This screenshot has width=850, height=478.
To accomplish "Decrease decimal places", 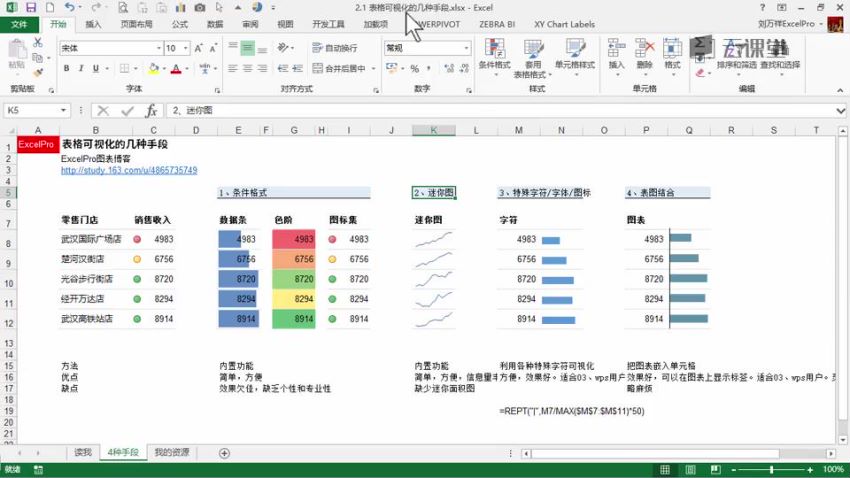I will point(464,68).
